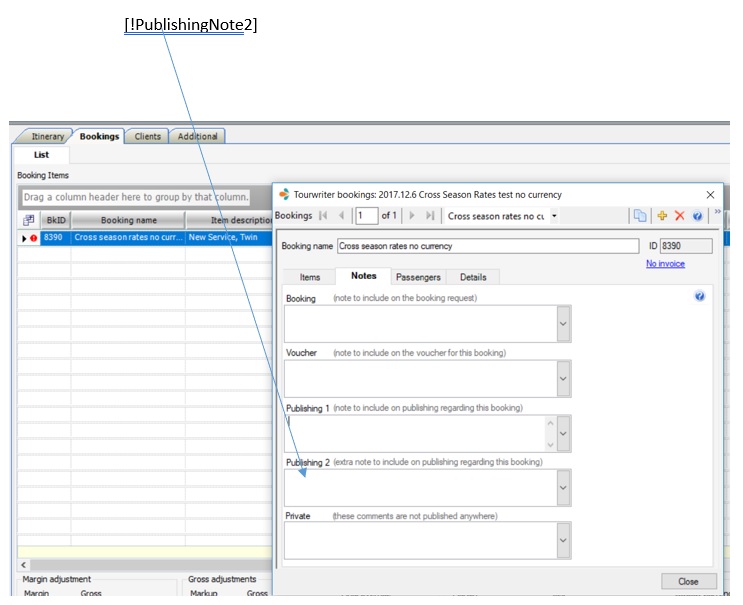The width and height of the screenshot is (743, 605).
Task: Click into the Booking name field
Action: coord(487,246)
